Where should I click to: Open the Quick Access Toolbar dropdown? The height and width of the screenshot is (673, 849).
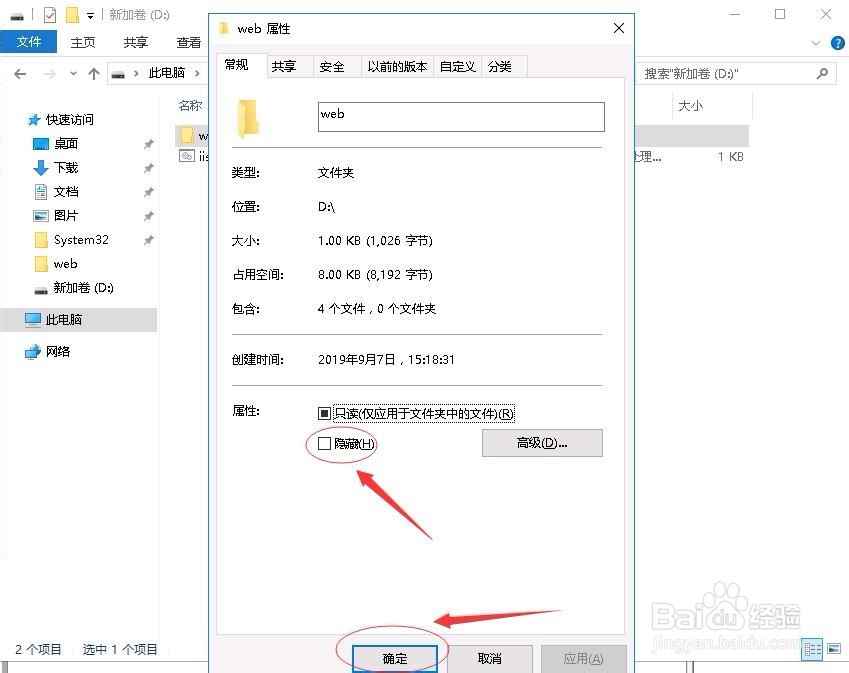[x=88, y=15]
